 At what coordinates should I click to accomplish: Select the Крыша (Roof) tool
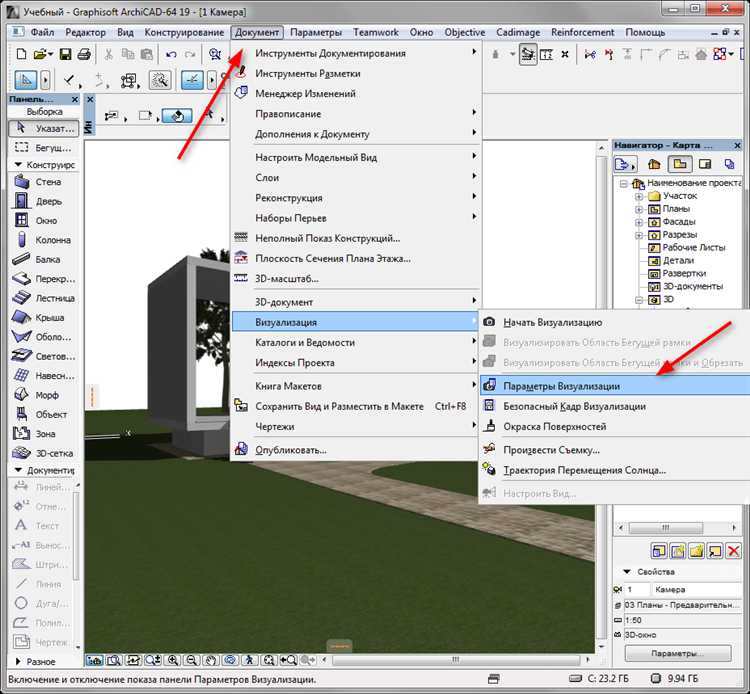coord(40,317)
